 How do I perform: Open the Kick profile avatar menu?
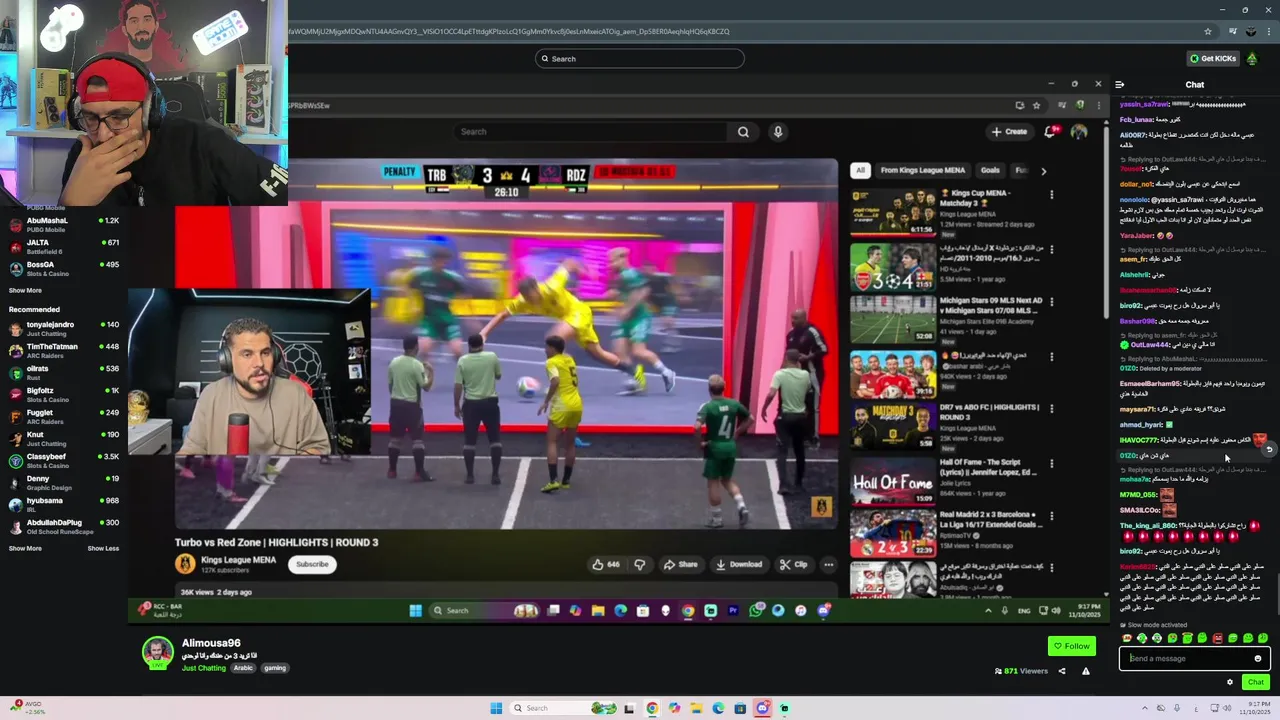(x=1252, y=59)
